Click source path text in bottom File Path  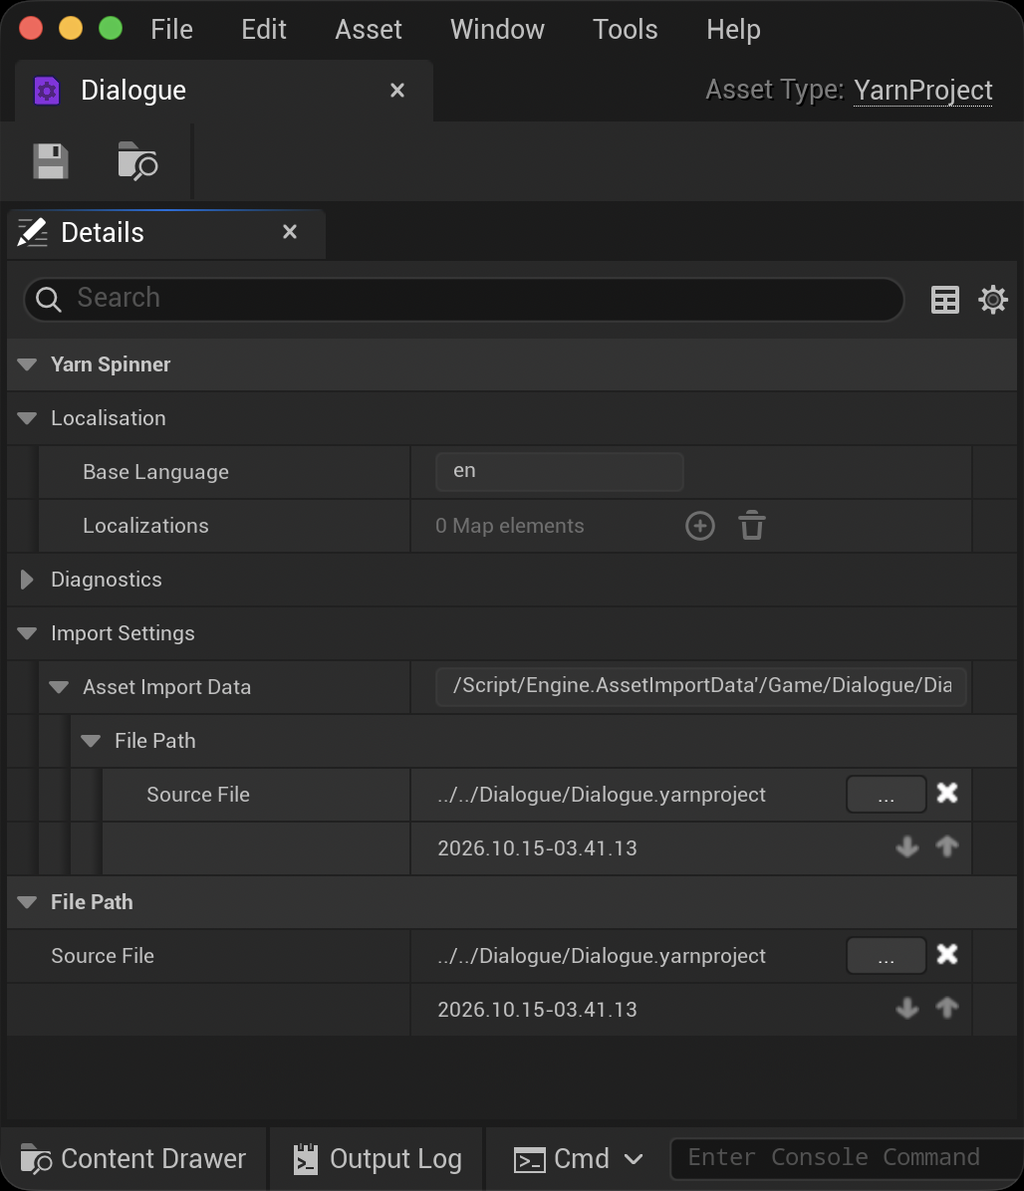[602, 956]
